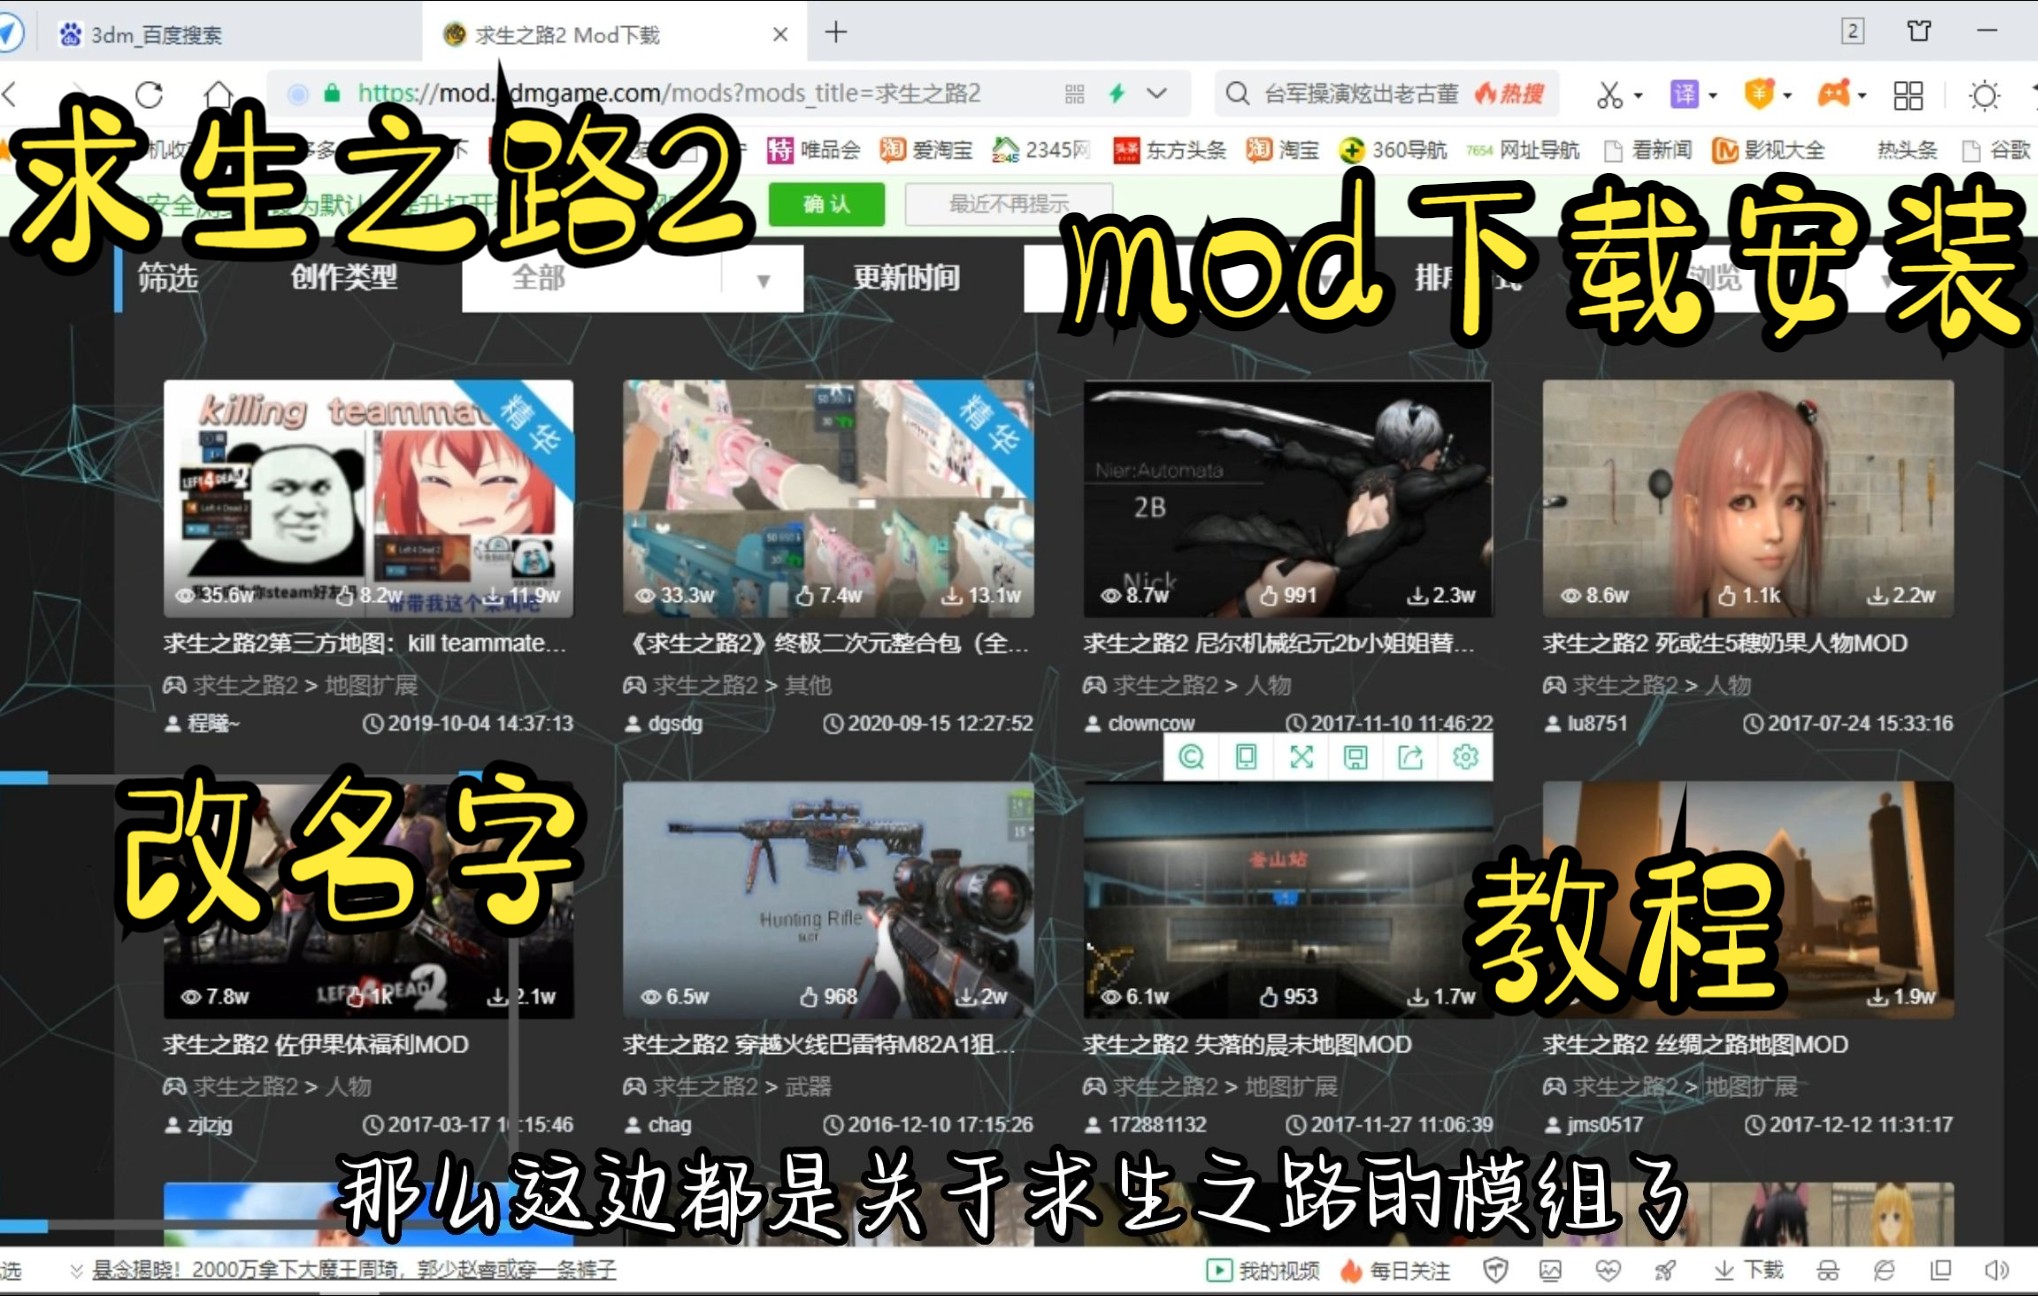The width and height of the screenshot is (2038, 1296).
Task: Click the heartbeat health icon in status bar
Action: pos(1608,1270)
